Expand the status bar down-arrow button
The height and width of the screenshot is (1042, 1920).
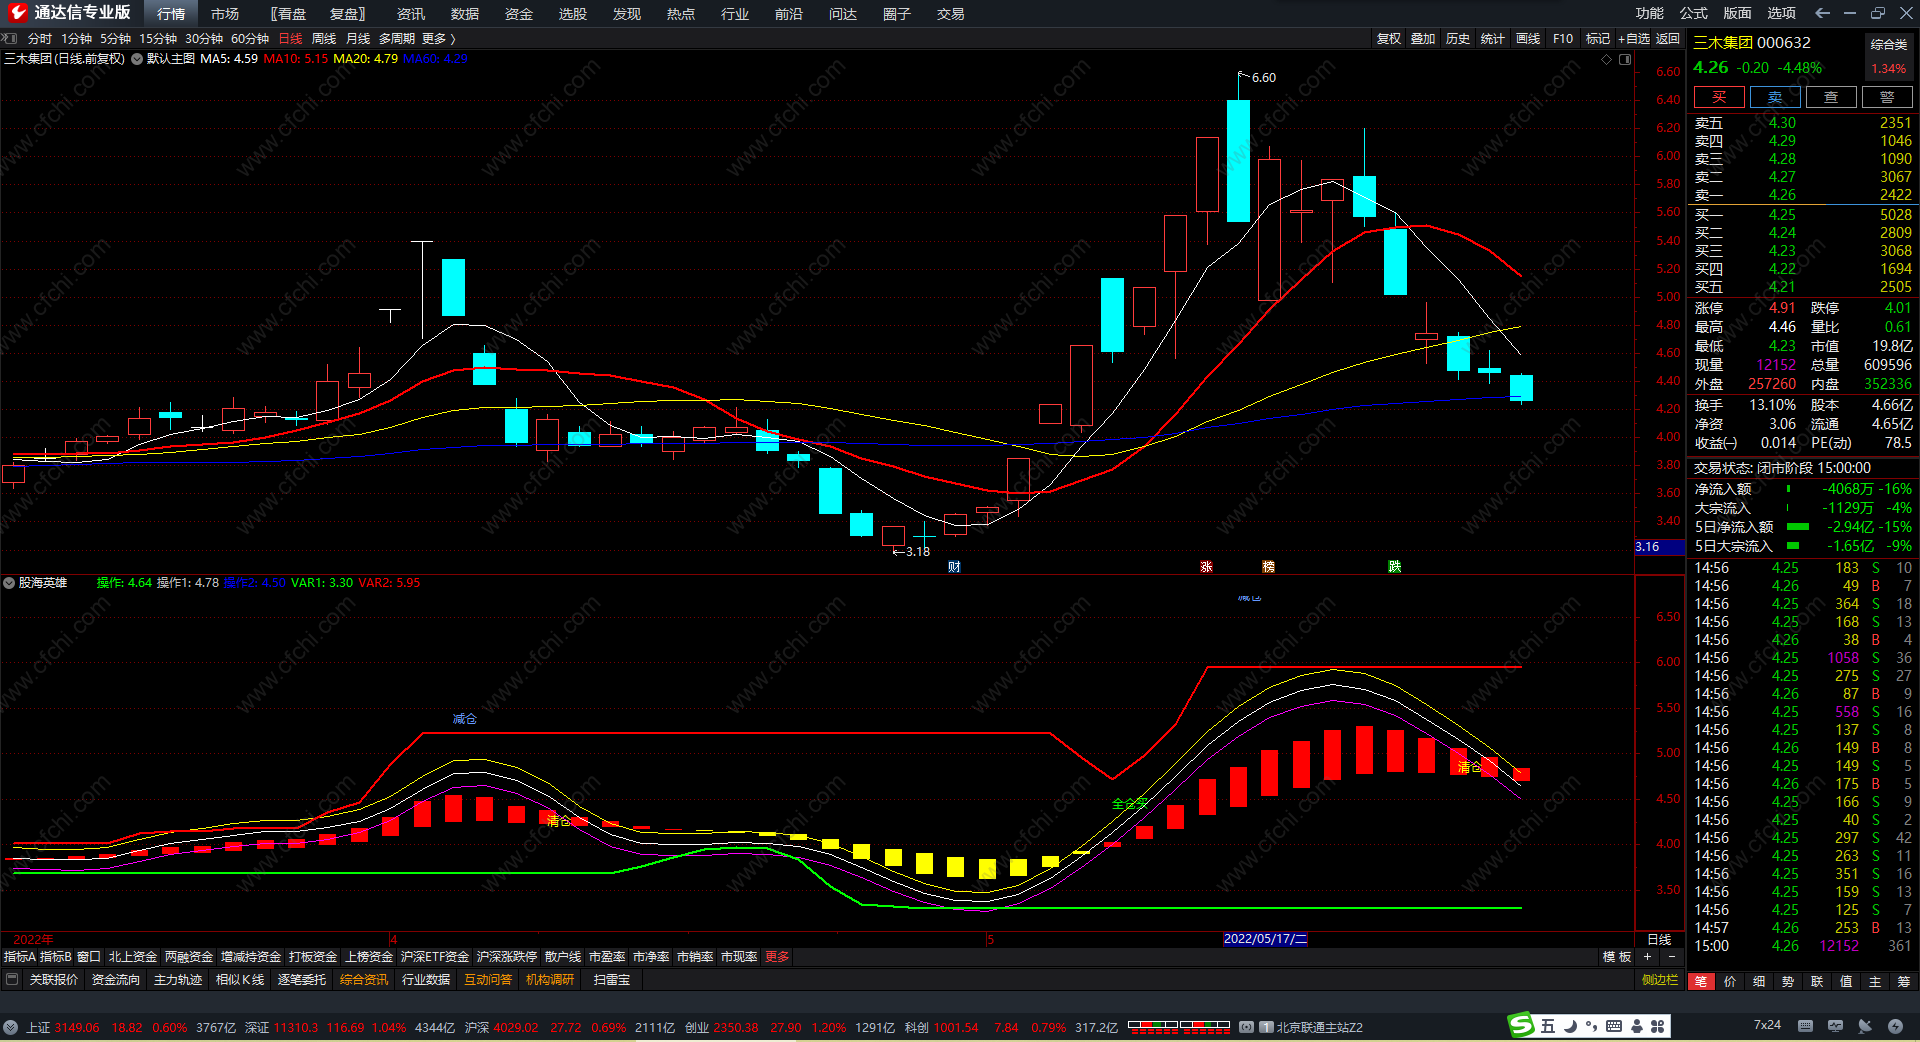pyautogui.click(x=10, y=1027)
